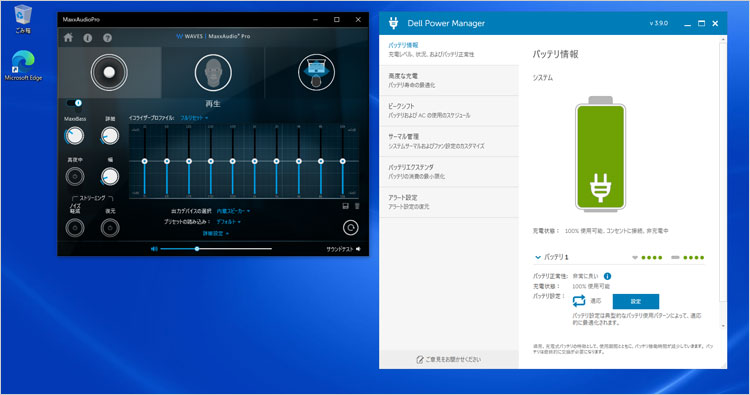Collapse the バッテリ 1 chevron

coord(538,257)
